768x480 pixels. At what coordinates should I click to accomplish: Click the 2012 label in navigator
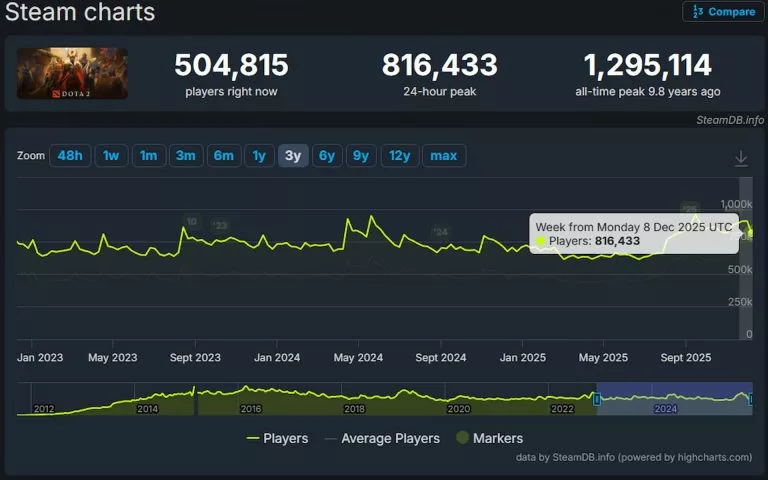(44, 408)
